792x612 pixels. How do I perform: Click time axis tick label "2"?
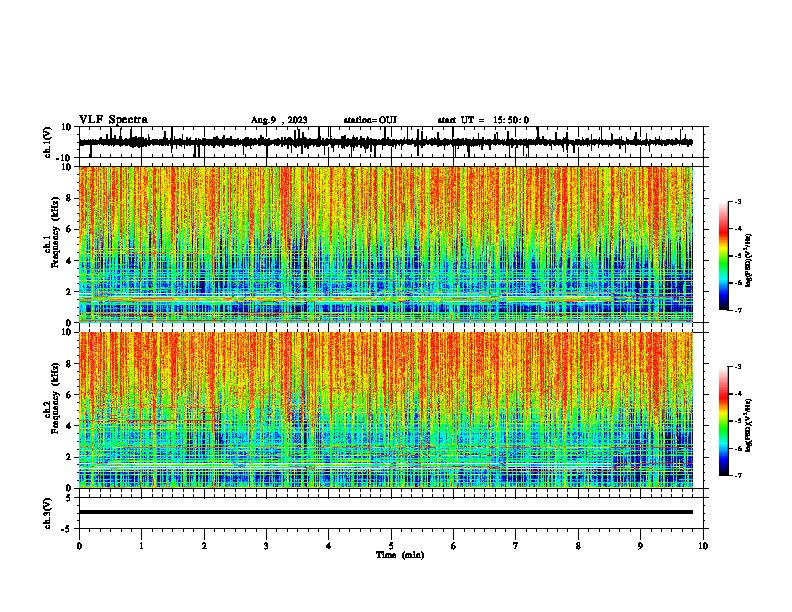204,546
